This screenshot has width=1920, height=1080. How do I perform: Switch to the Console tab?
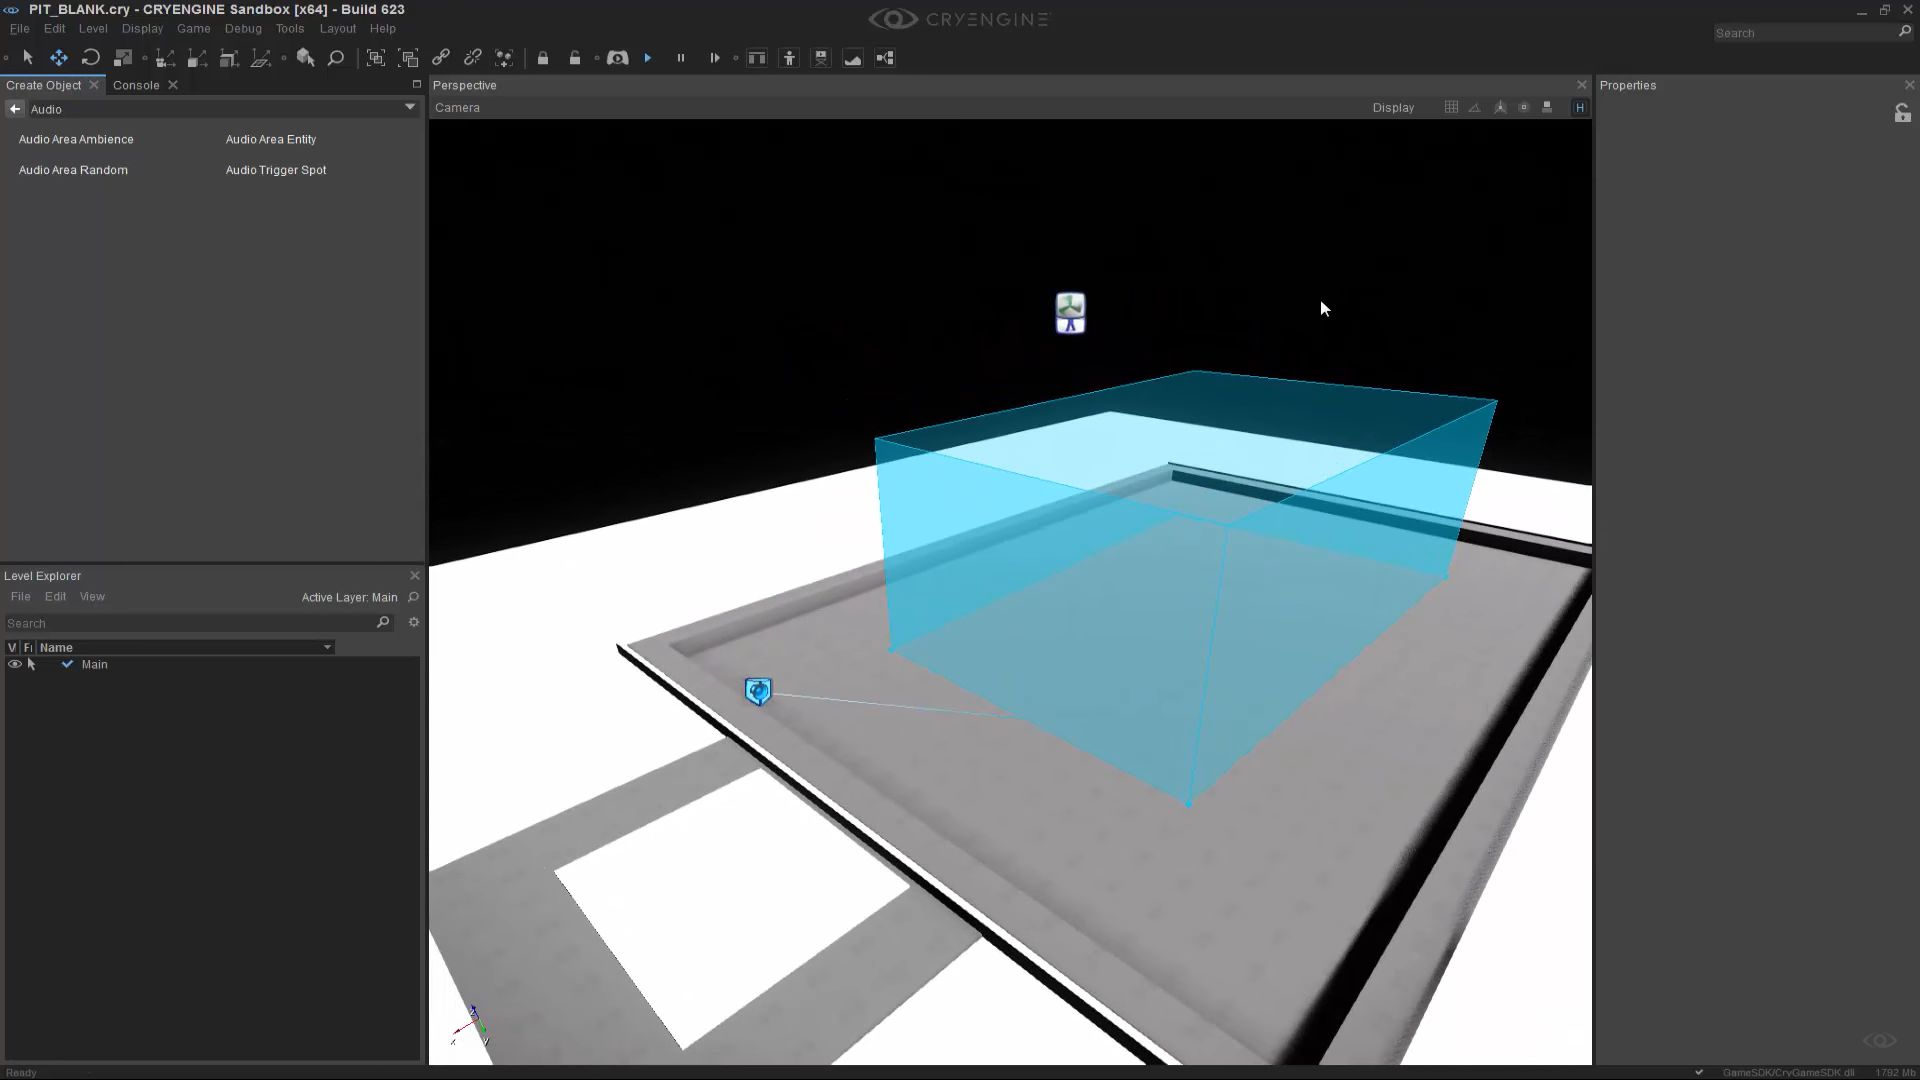click(136, 85)
